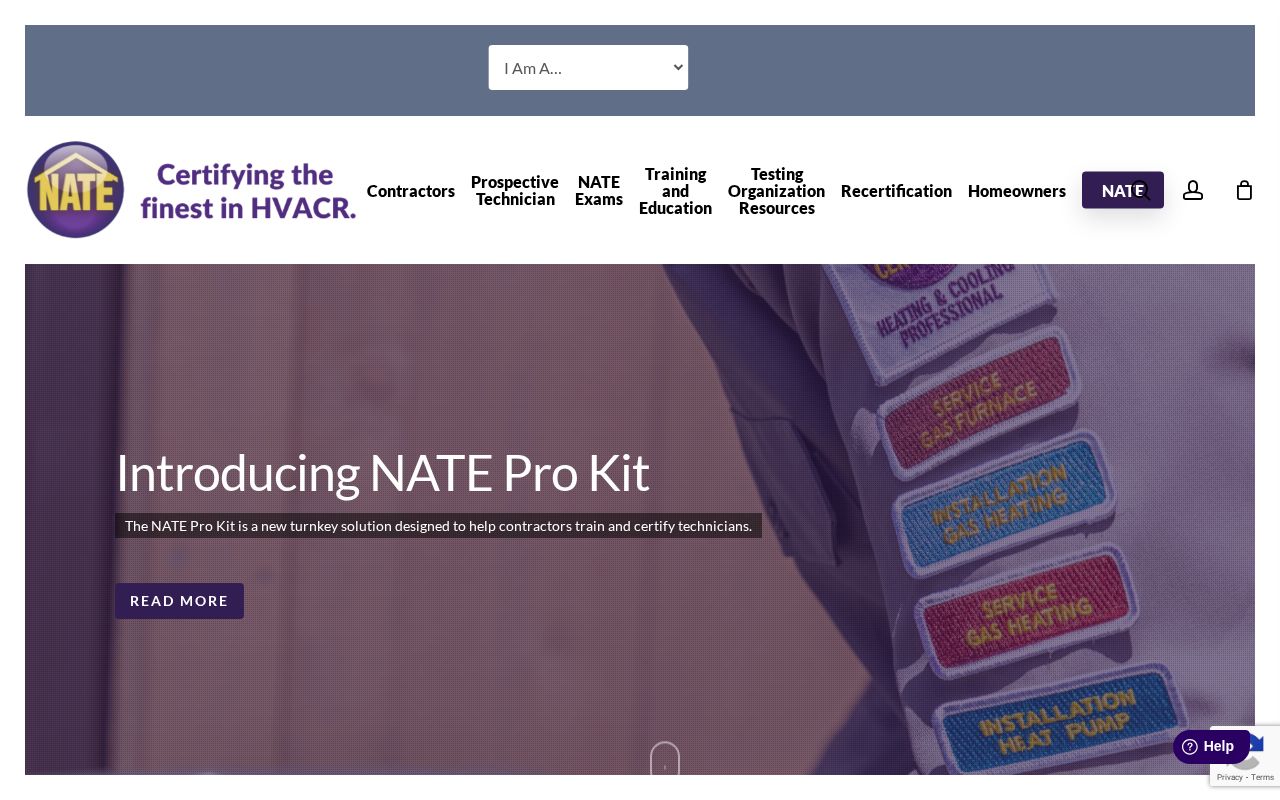Image resolution: width=1280 pixels, height=800 pixels.
Task: Click the READ MORE button
Action: coord(179,601)
